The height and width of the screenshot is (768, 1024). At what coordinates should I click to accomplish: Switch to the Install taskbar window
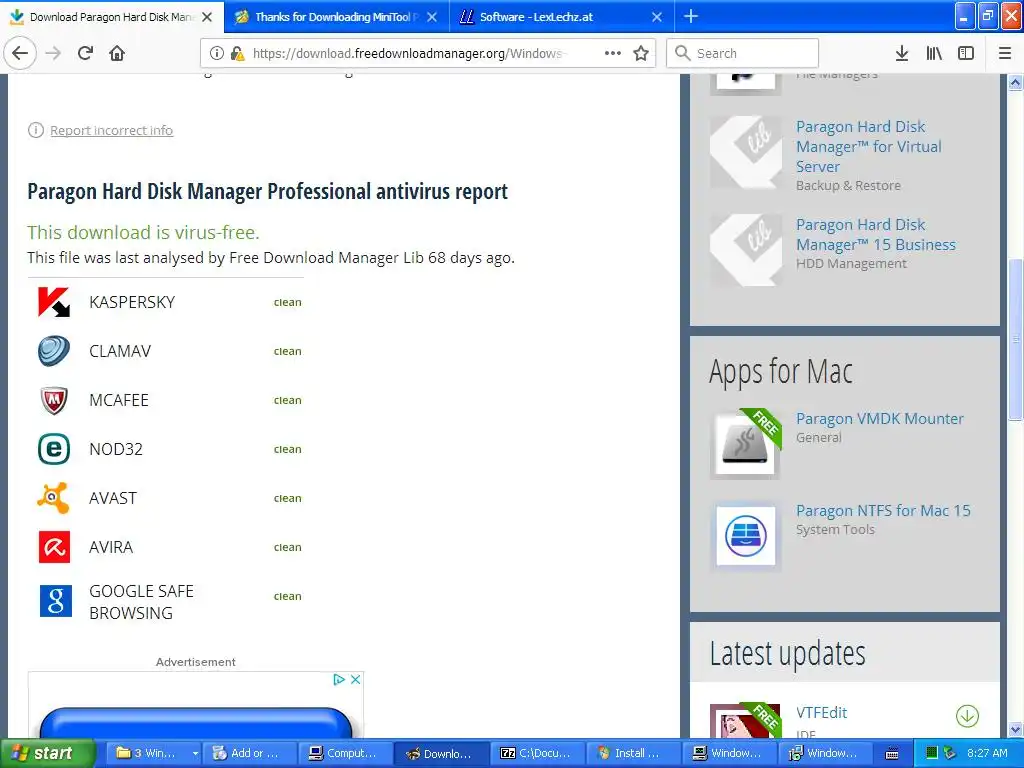pos(633,753)
